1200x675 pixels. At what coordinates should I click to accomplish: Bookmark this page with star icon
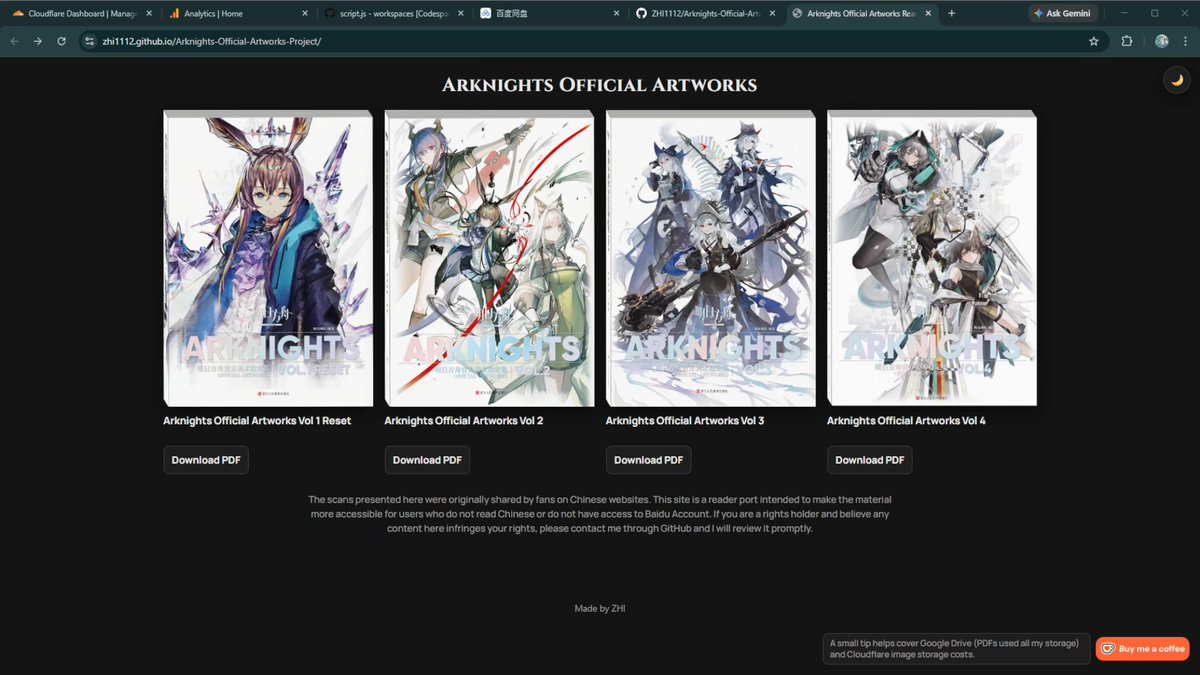(x=1093, y=41)
